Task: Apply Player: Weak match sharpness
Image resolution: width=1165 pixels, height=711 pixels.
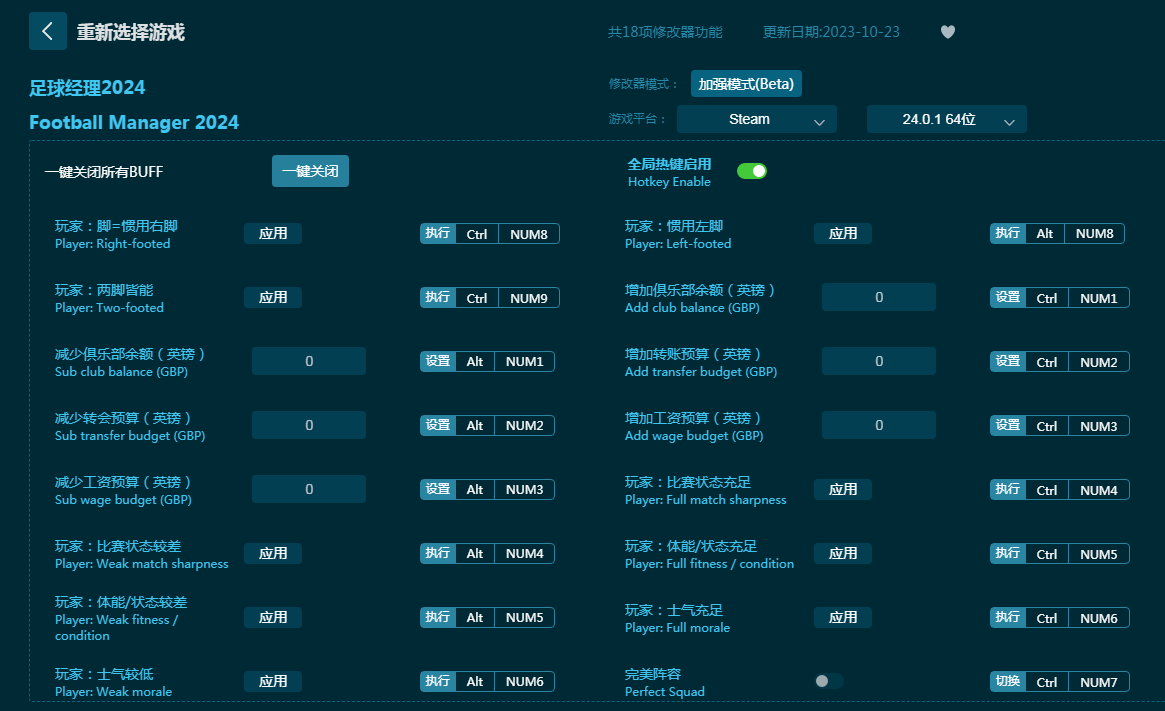Action: coord(273,553)
